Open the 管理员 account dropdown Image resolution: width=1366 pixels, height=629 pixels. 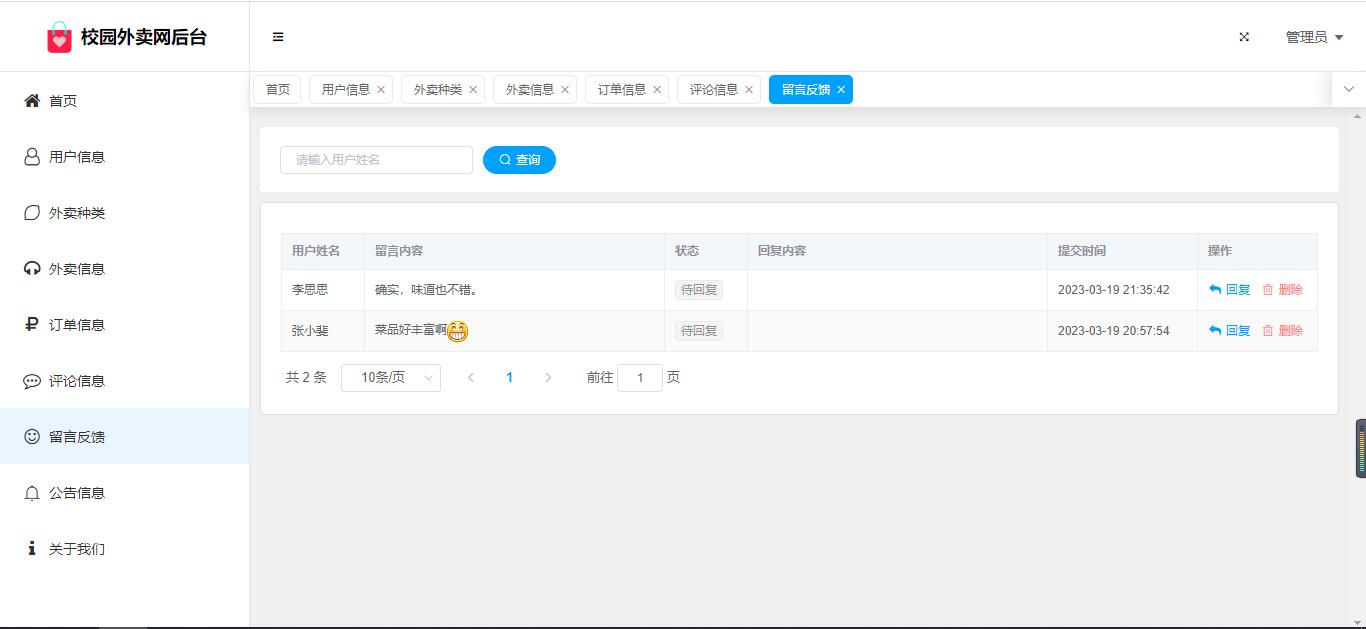(1314, 37)
